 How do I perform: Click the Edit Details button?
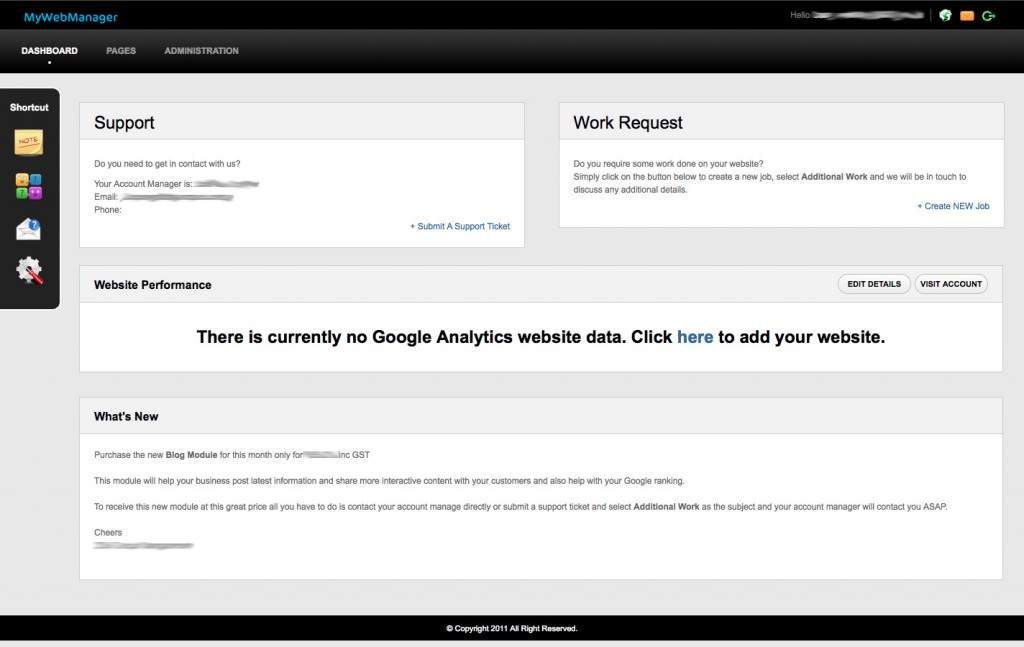[x=874, y=284]
